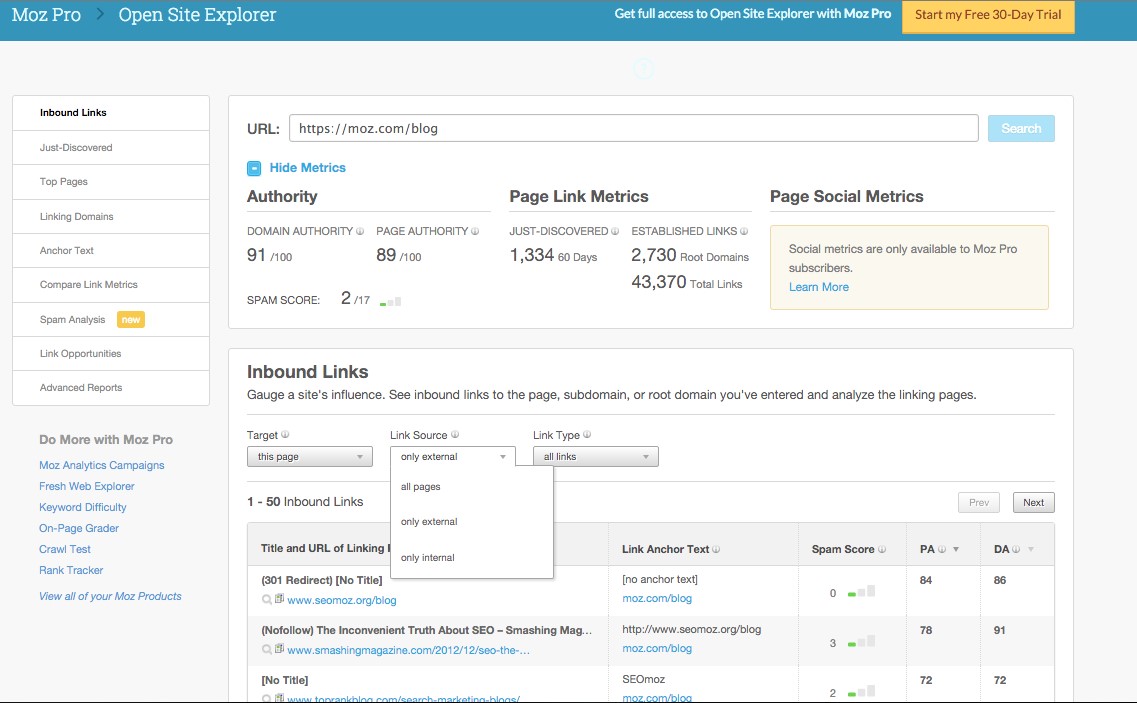Click the info icon beside Just-Discovered
1137x703 pixels.
click(x=615, y=231)
